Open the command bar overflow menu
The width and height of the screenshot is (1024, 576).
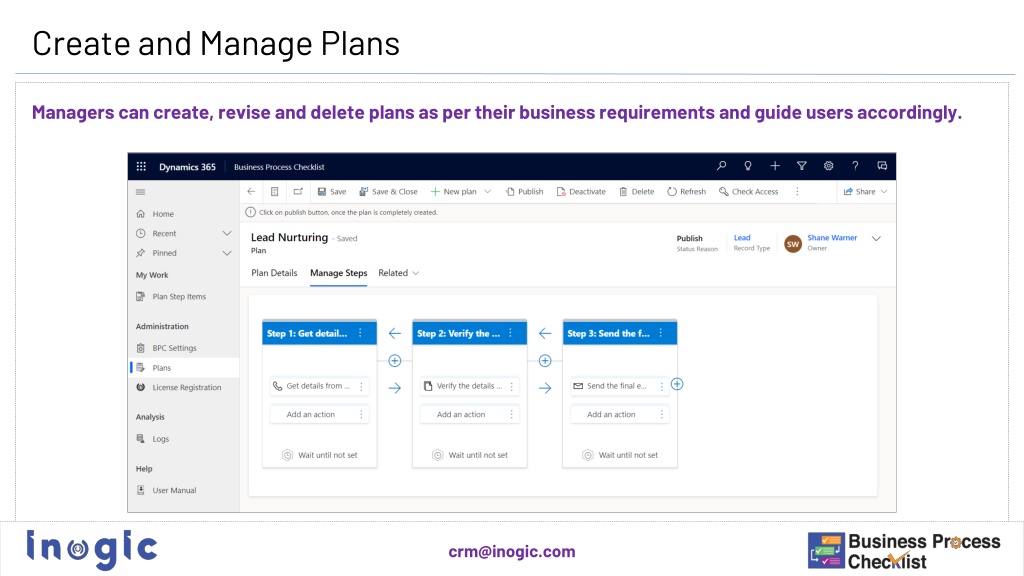tap(797, 191)
